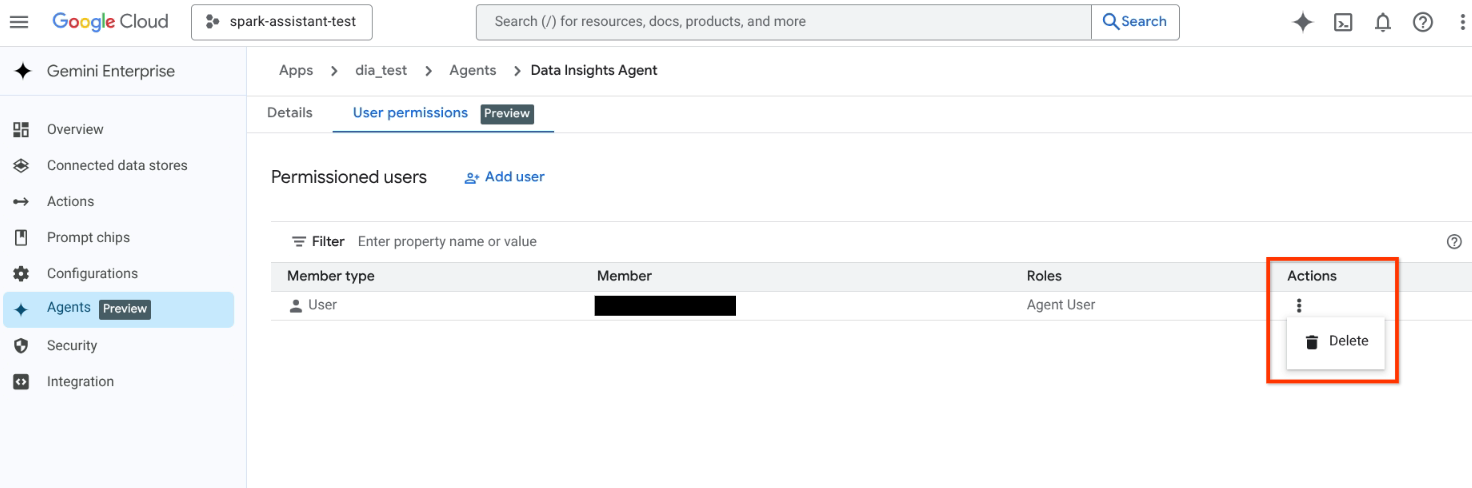This screenshot has height=488, width=1472.
Task: Focus the top resource search field
Action: click(x=783, y=22)
